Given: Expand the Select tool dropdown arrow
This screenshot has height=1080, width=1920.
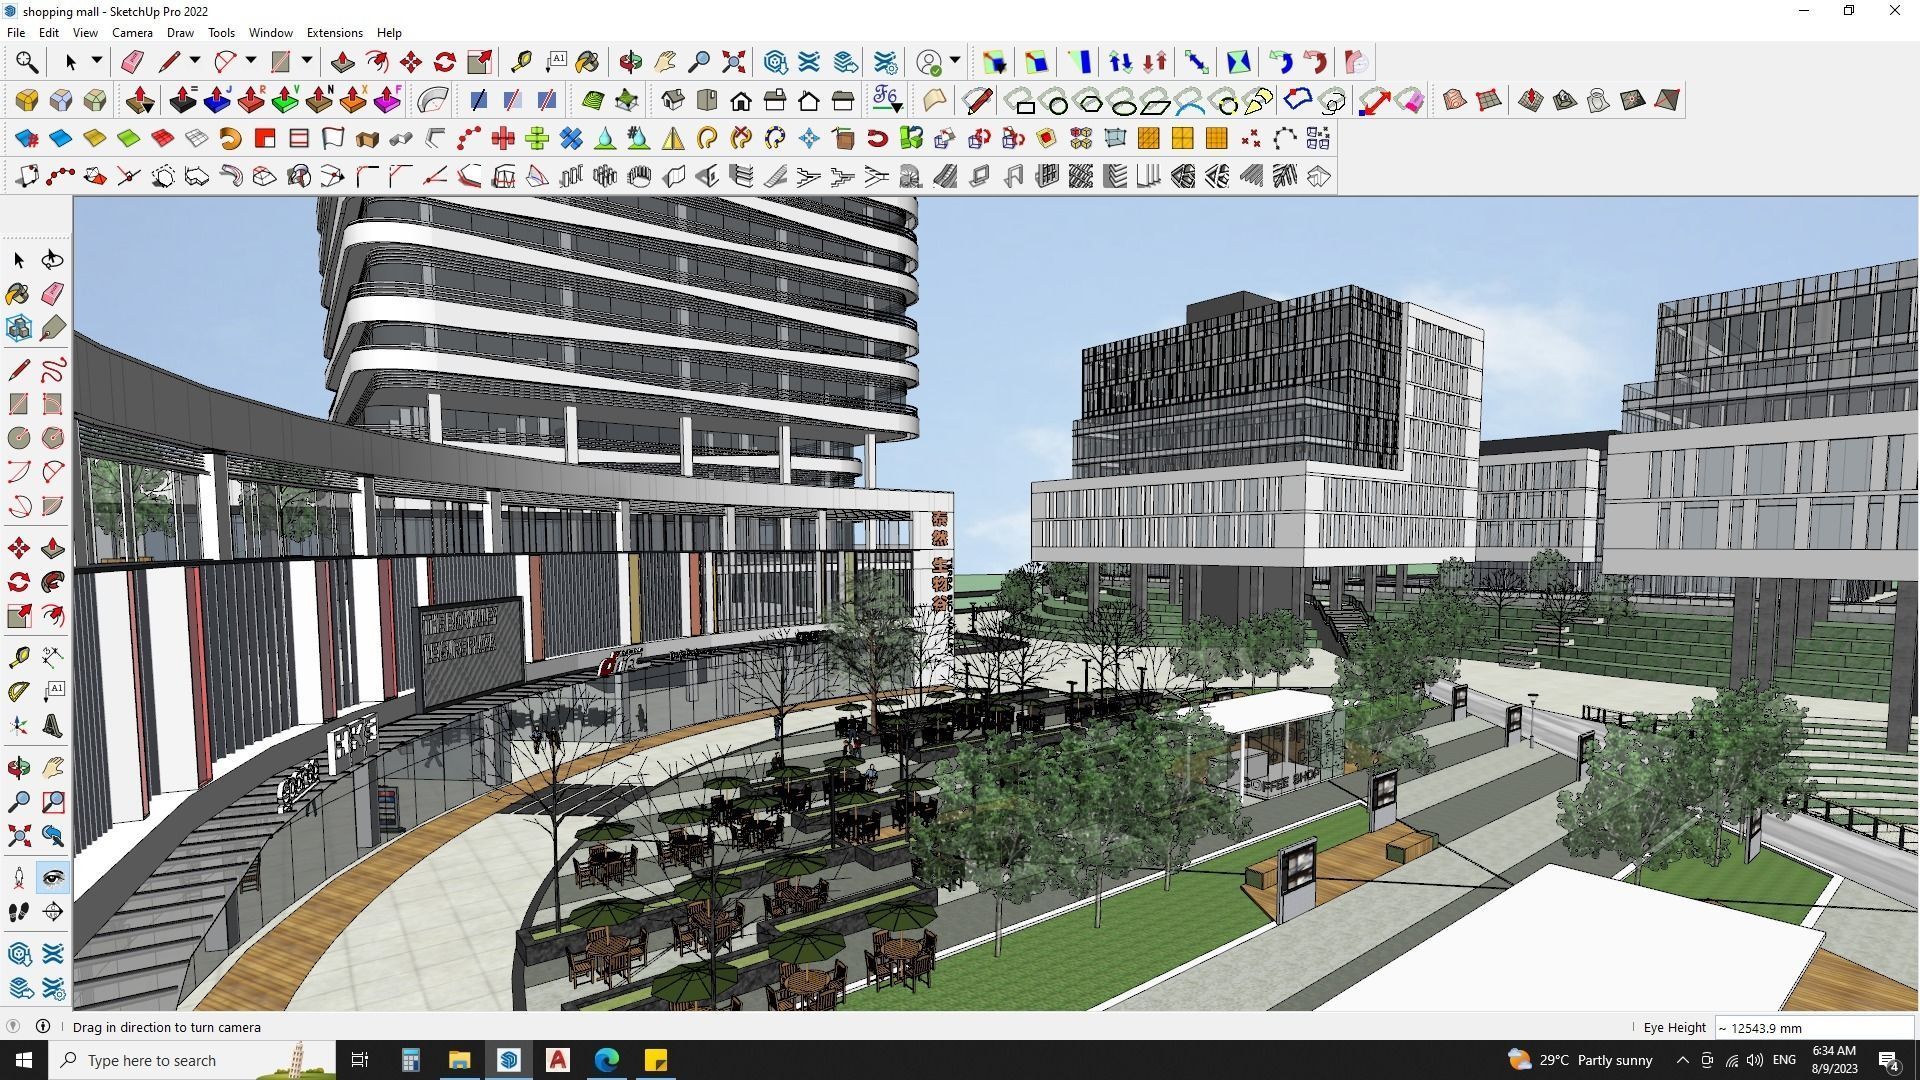Looking at the screenshot, I should coord(97,61).
